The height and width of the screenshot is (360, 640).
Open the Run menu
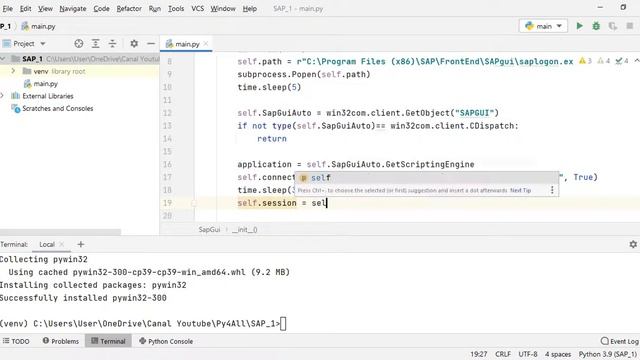tap(155, 8)
